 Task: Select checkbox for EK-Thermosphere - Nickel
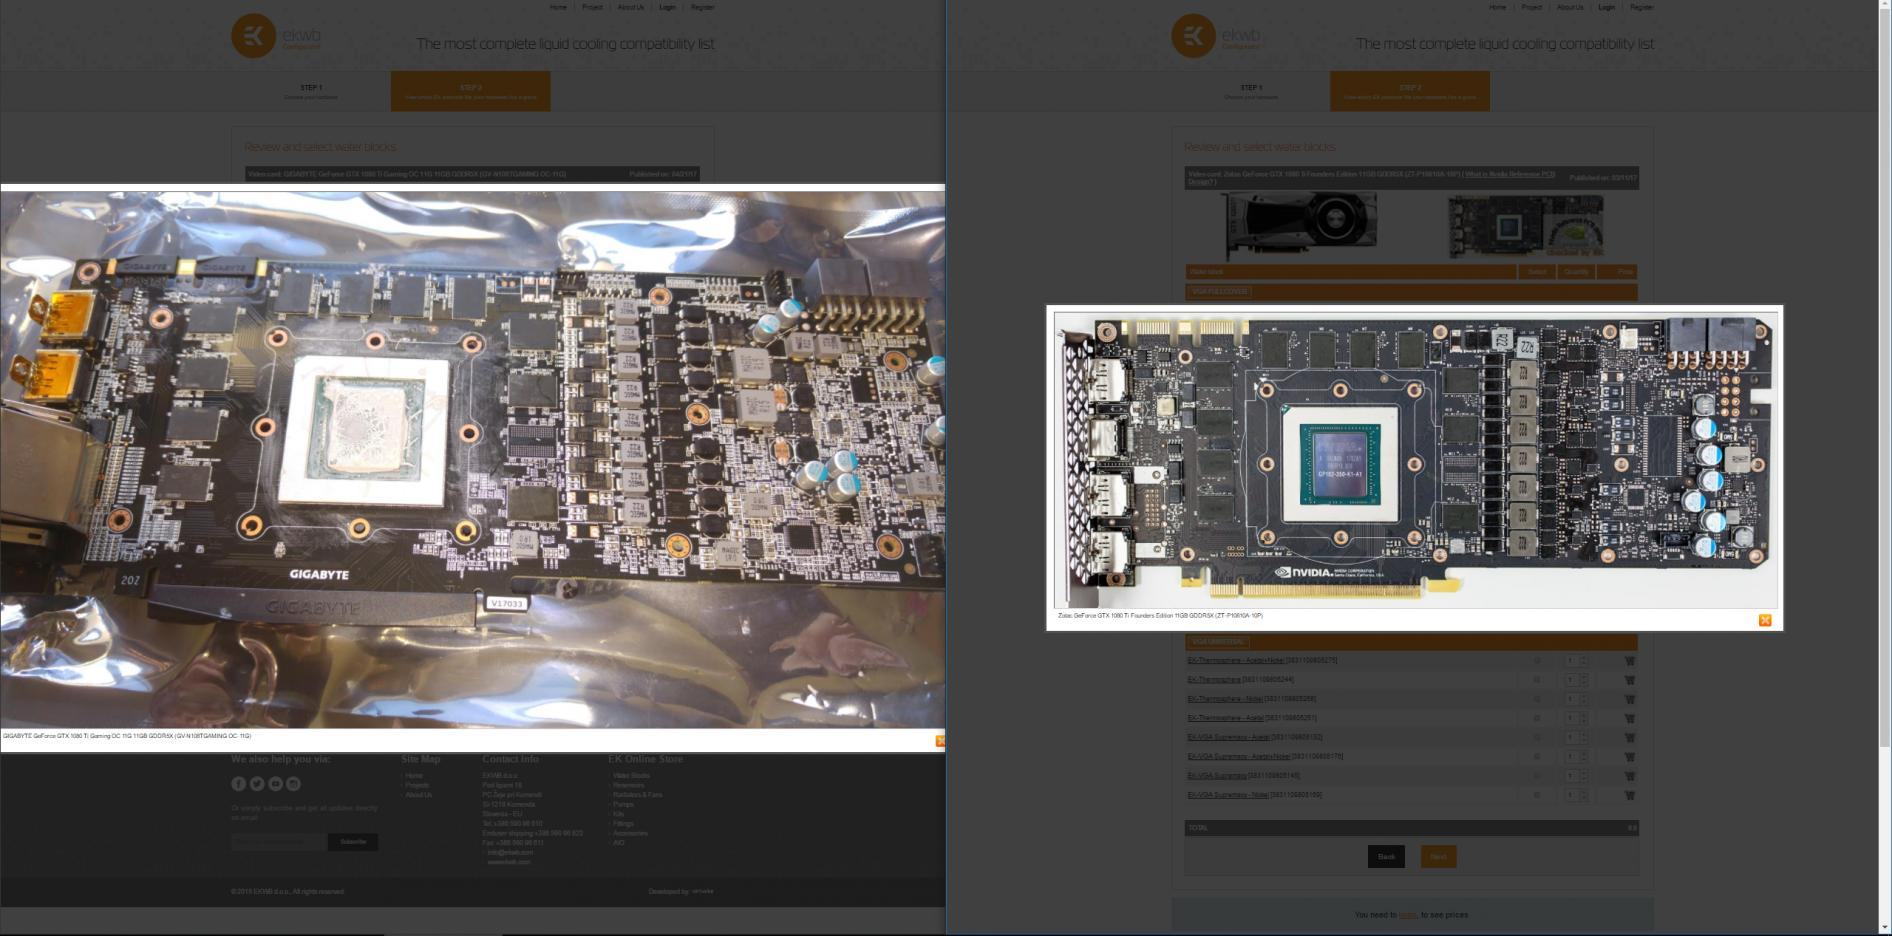(1537, 699)
